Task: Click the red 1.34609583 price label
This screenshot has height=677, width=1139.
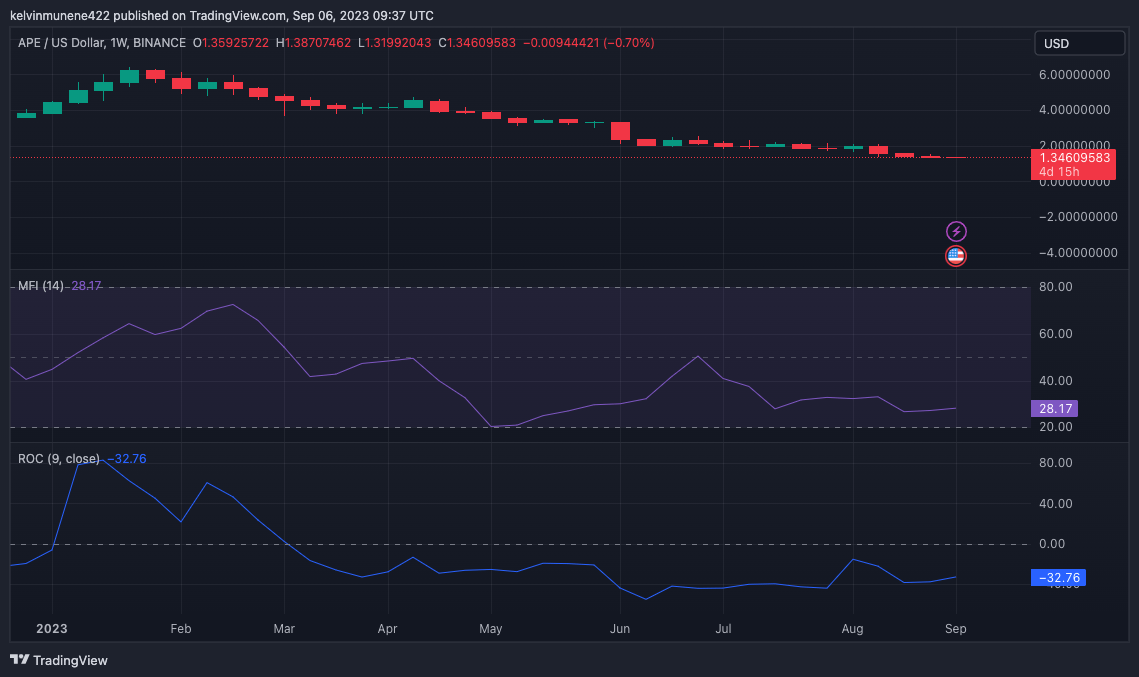Action: (1074, 158)
